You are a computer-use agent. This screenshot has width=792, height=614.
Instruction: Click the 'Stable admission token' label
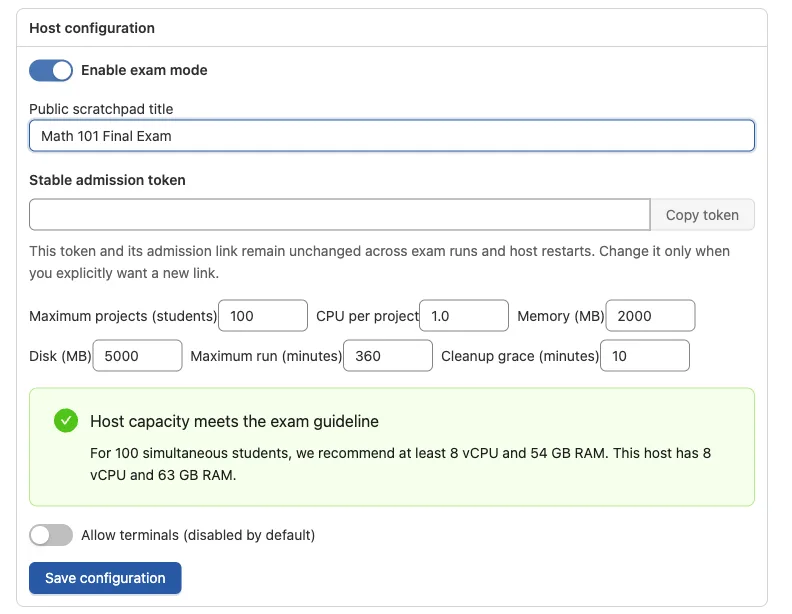click(x=107, y=180)
